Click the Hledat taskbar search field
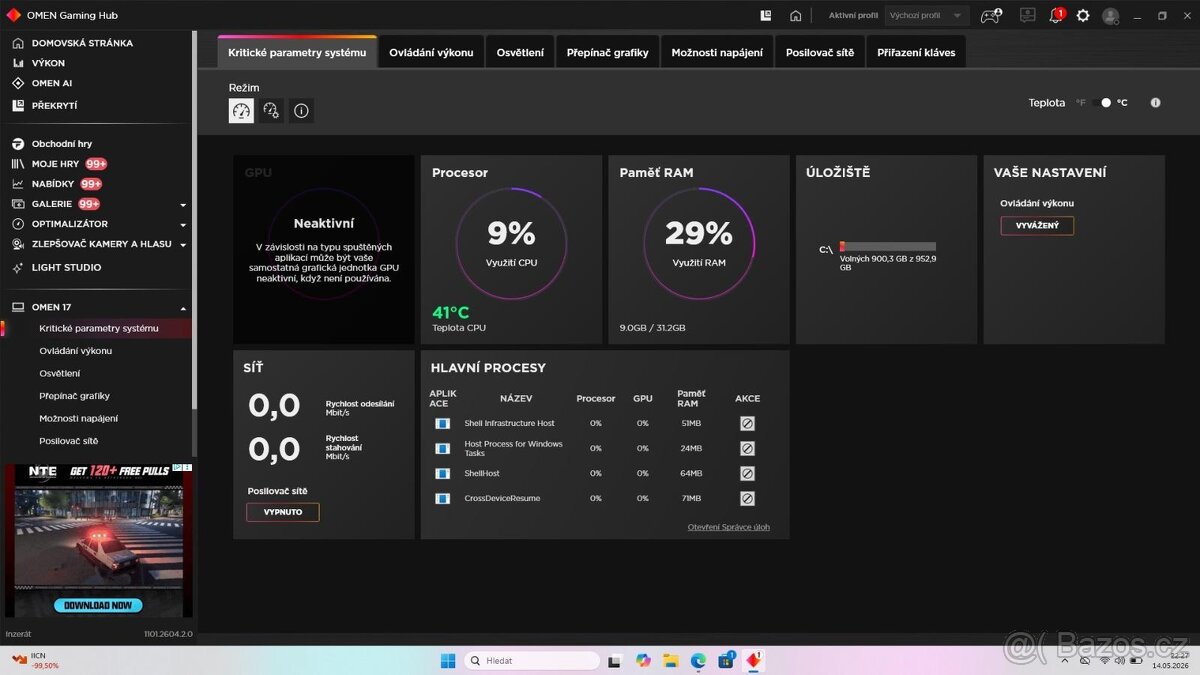 (532, 660)
